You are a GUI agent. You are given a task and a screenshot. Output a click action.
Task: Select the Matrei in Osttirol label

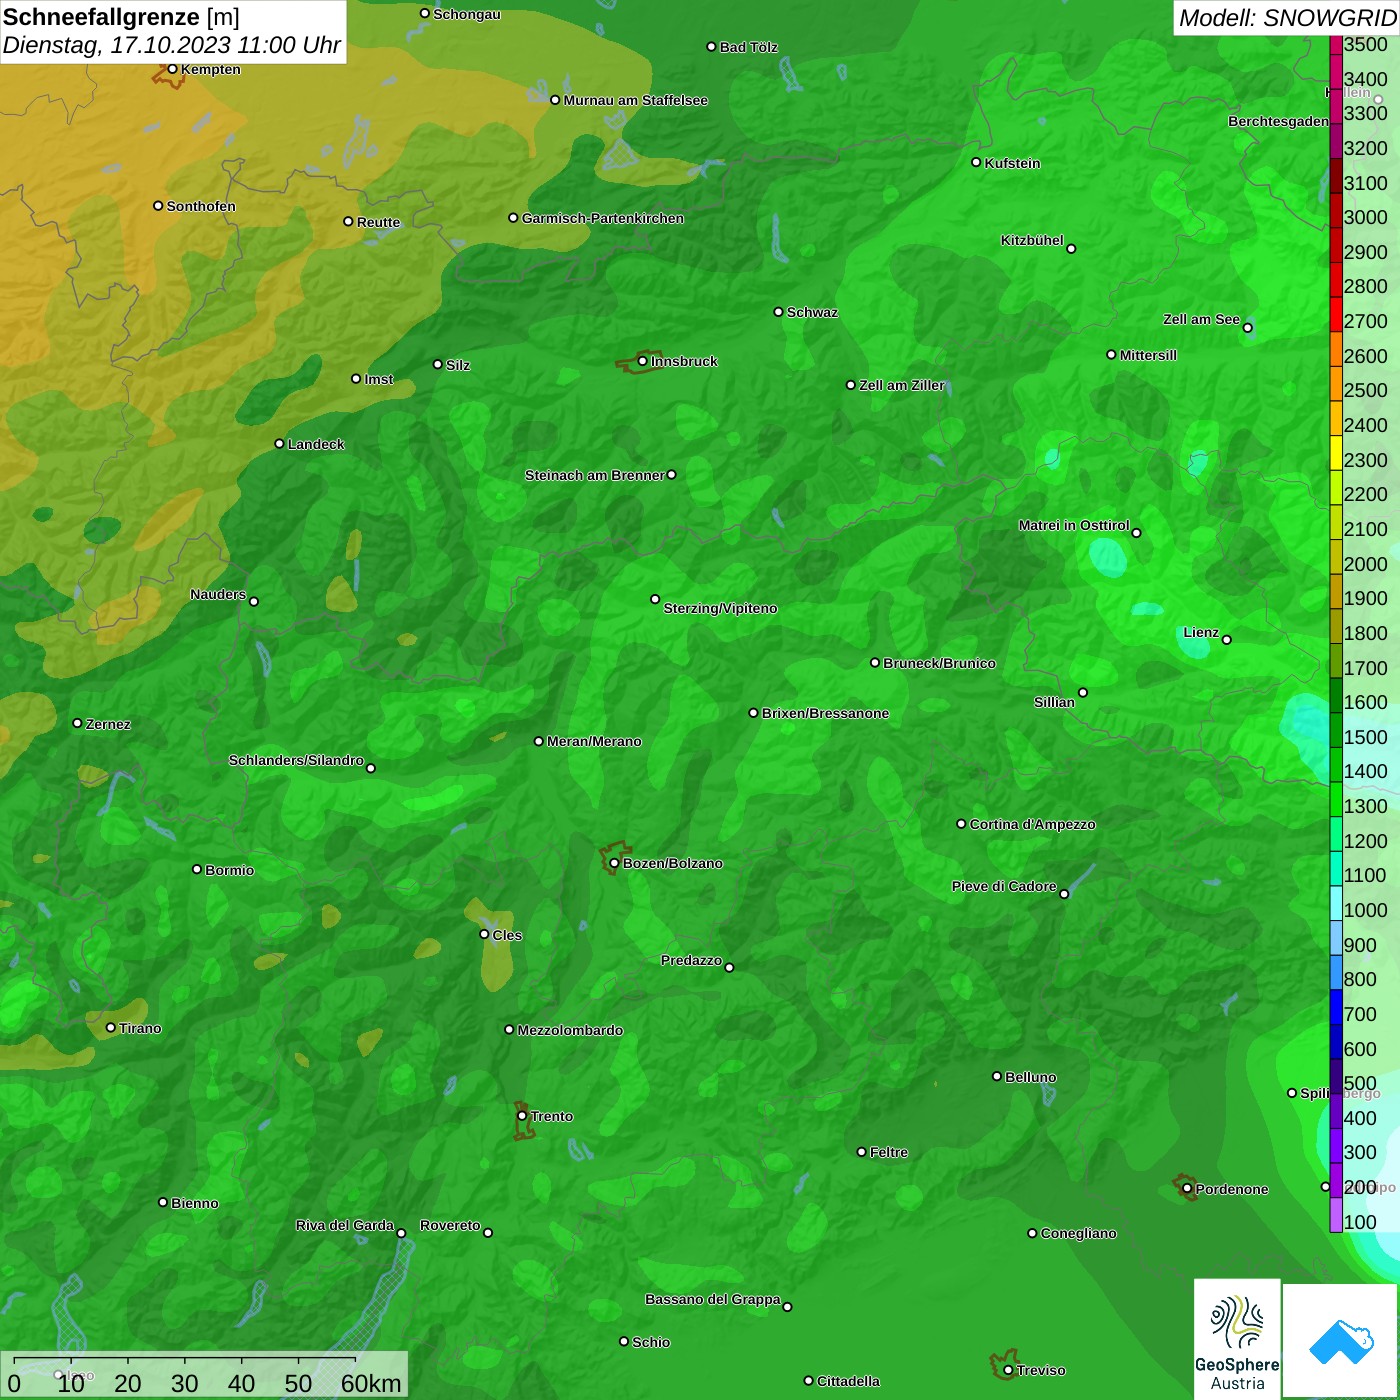point(1074,525)
